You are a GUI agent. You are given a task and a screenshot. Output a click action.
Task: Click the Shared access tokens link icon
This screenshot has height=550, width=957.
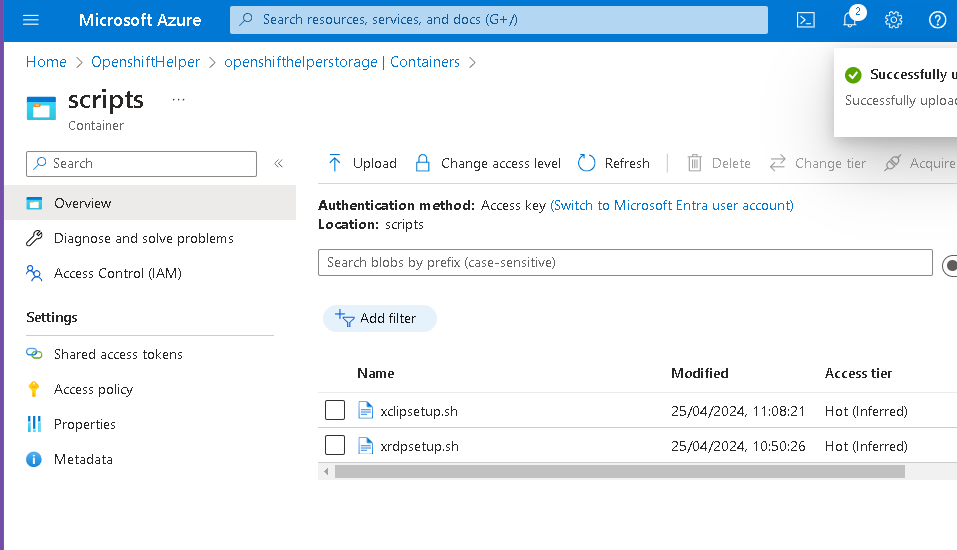[34, 354]
